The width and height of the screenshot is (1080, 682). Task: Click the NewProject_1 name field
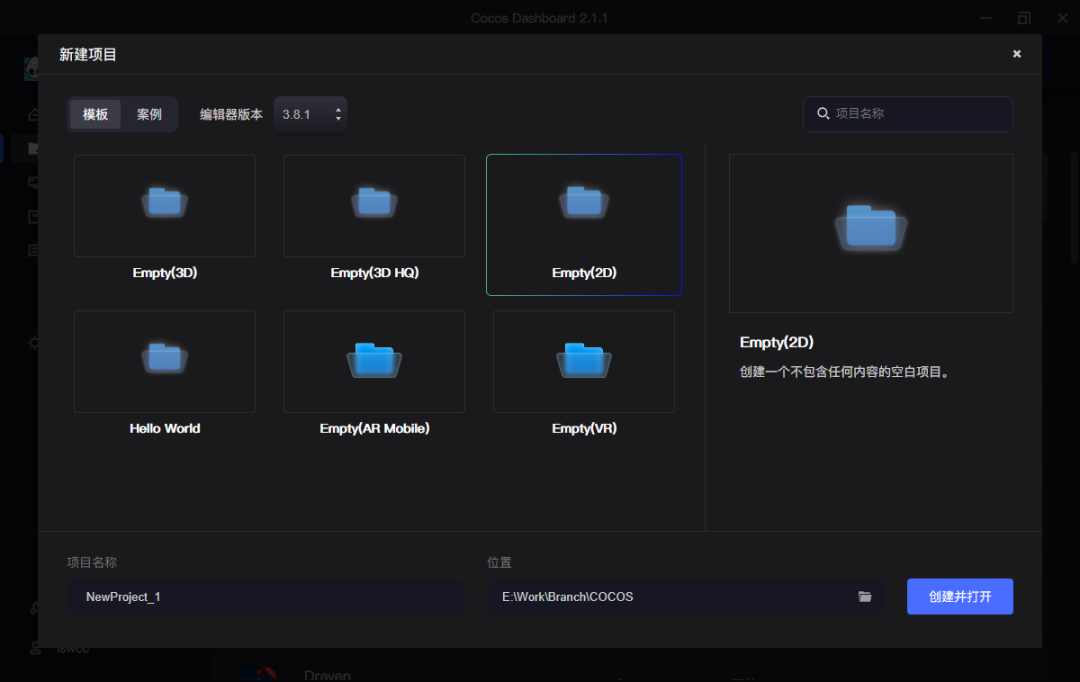coord(266,597)
